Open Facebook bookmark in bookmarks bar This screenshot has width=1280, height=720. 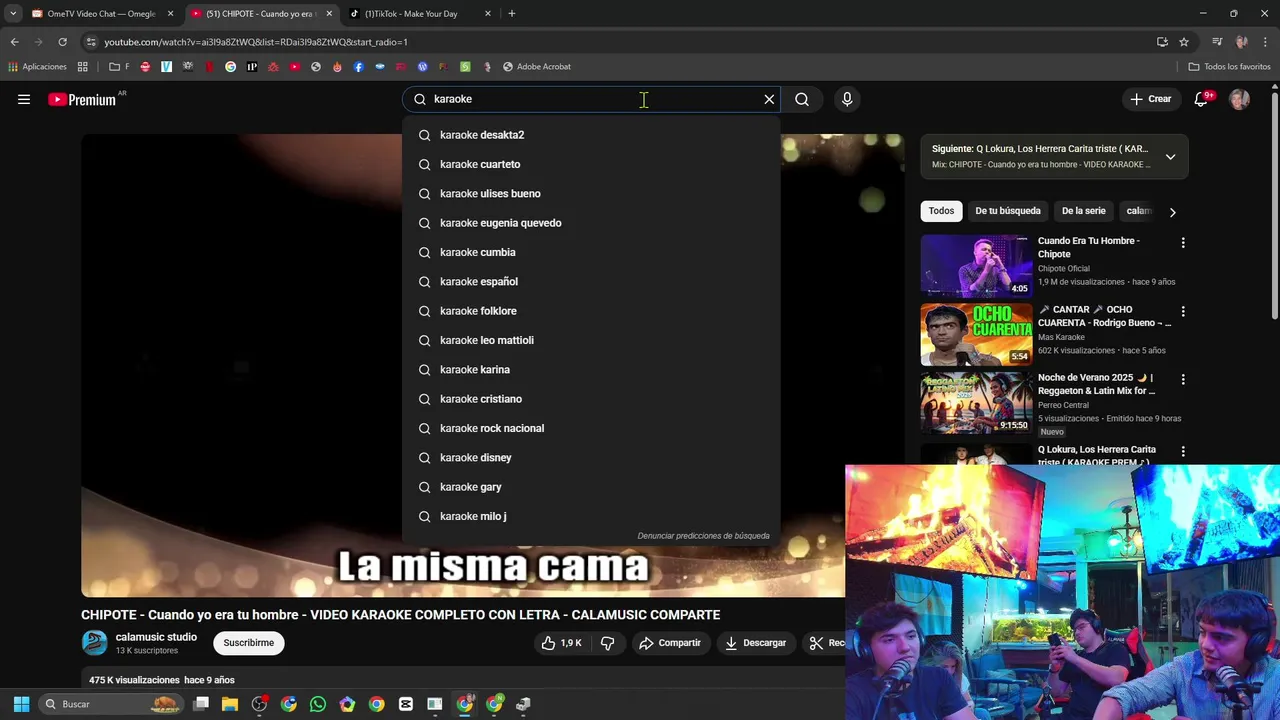click(358, 67)
